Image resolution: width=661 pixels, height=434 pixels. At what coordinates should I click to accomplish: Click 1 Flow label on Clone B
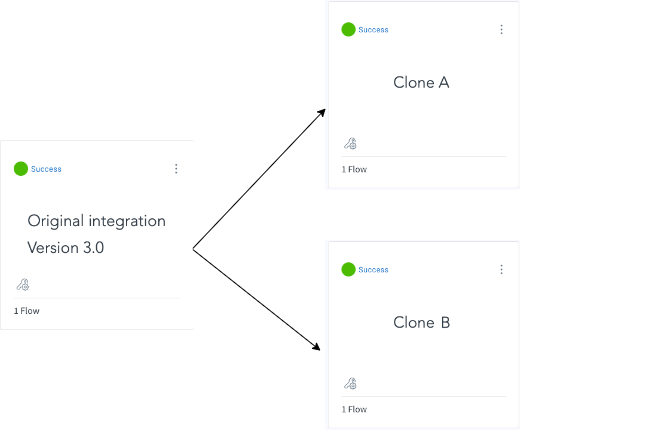click(x=354, y=409)
